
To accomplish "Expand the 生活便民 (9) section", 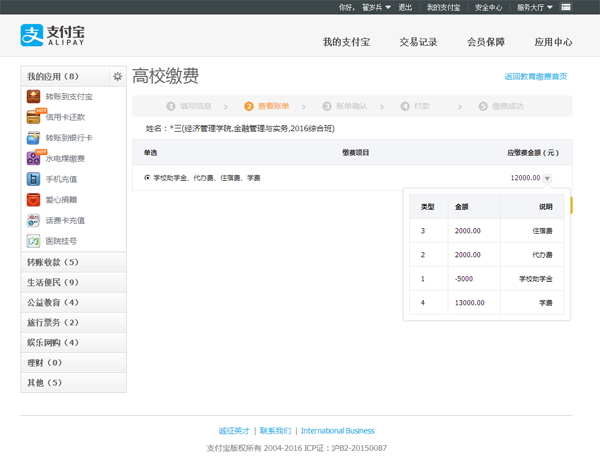I will (x=73, y=283).
